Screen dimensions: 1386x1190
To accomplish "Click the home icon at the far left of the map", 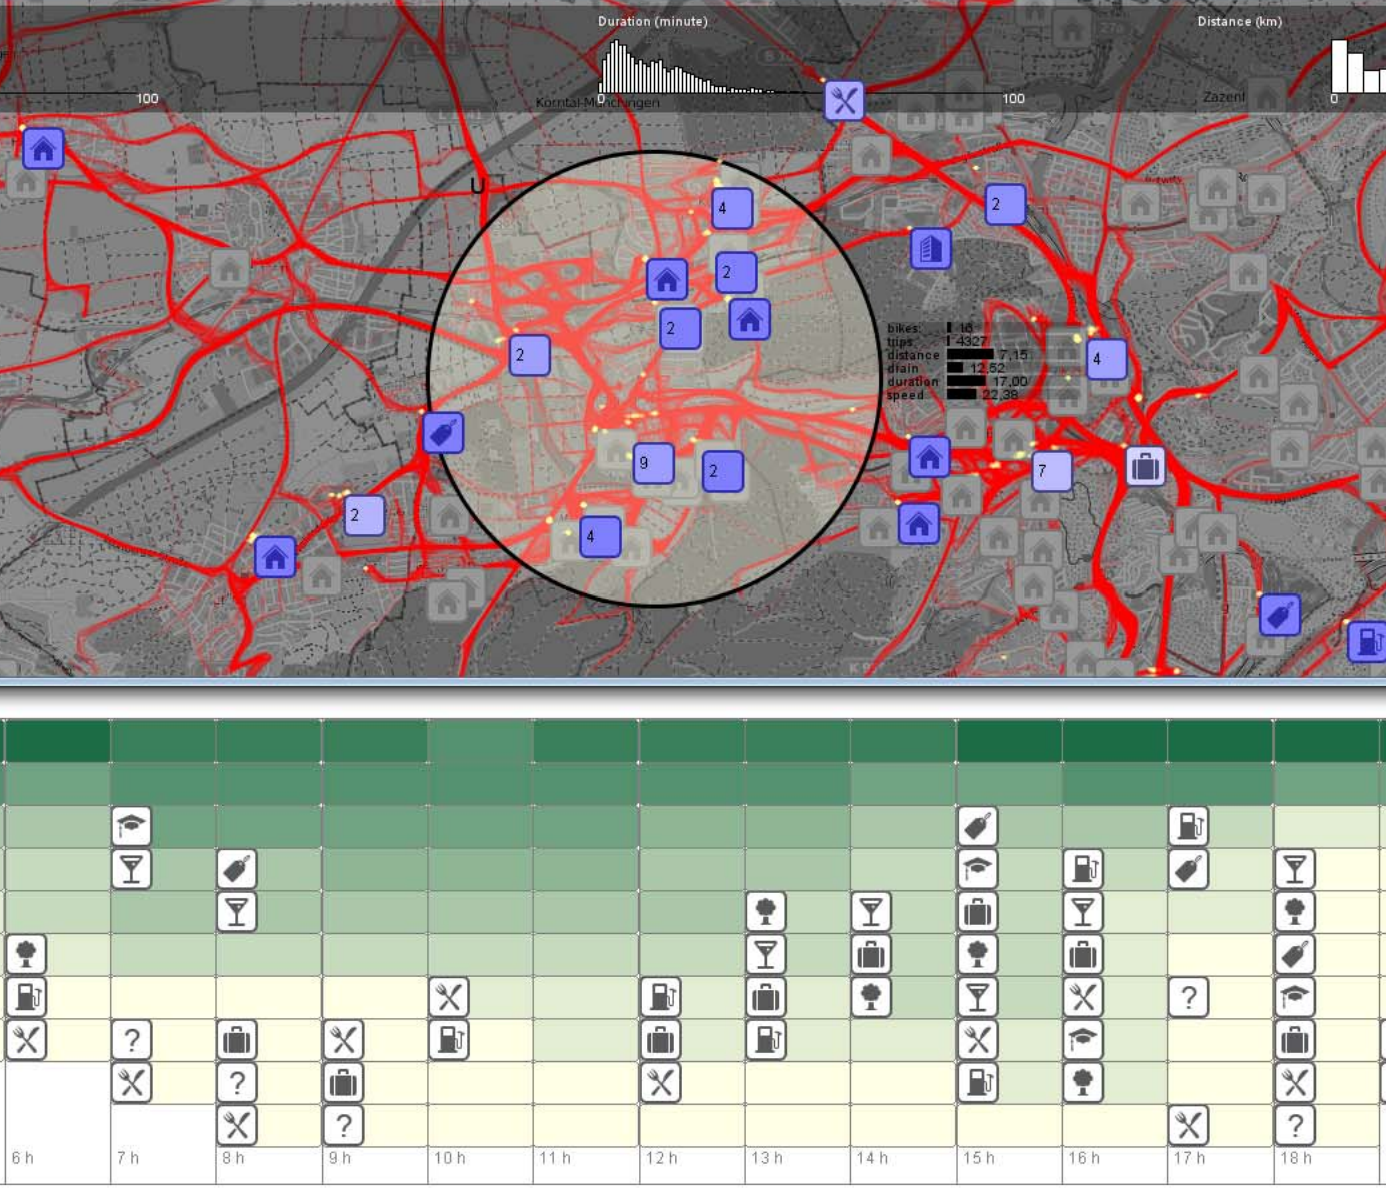I will click(44, 150).
